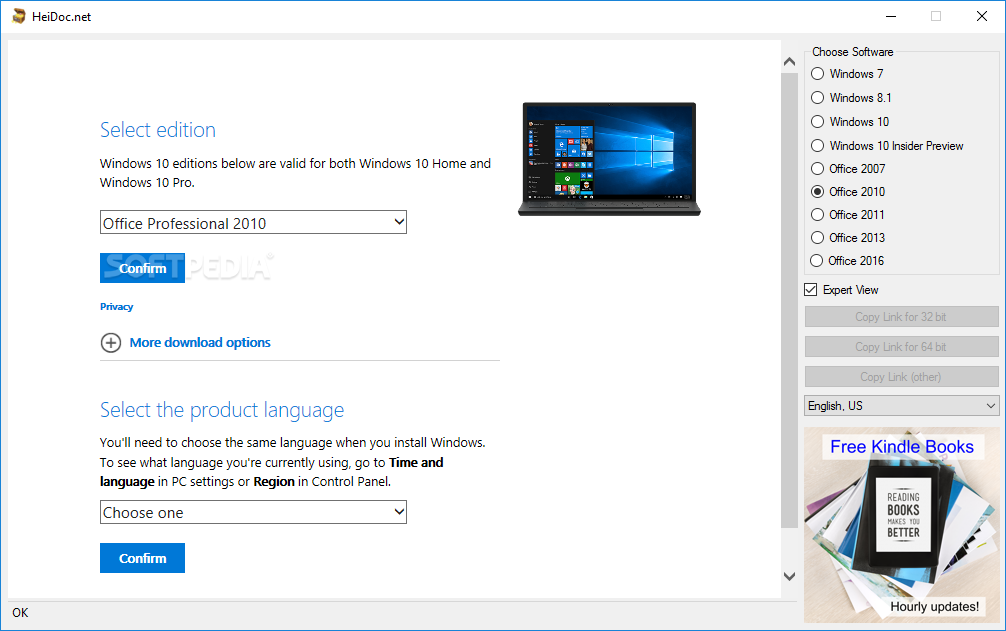The image size is (1006, 631).
Task: Click the Select edition heading
Action: (x=158, y=130)
